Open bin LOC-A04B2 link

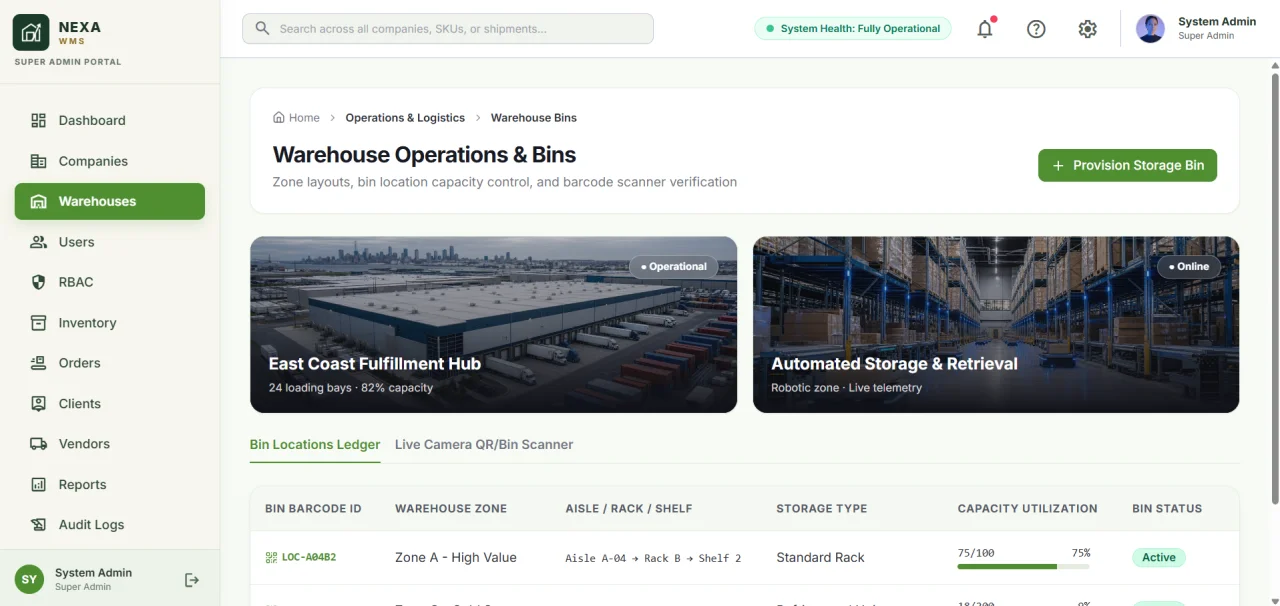click(x=309, y=558)
